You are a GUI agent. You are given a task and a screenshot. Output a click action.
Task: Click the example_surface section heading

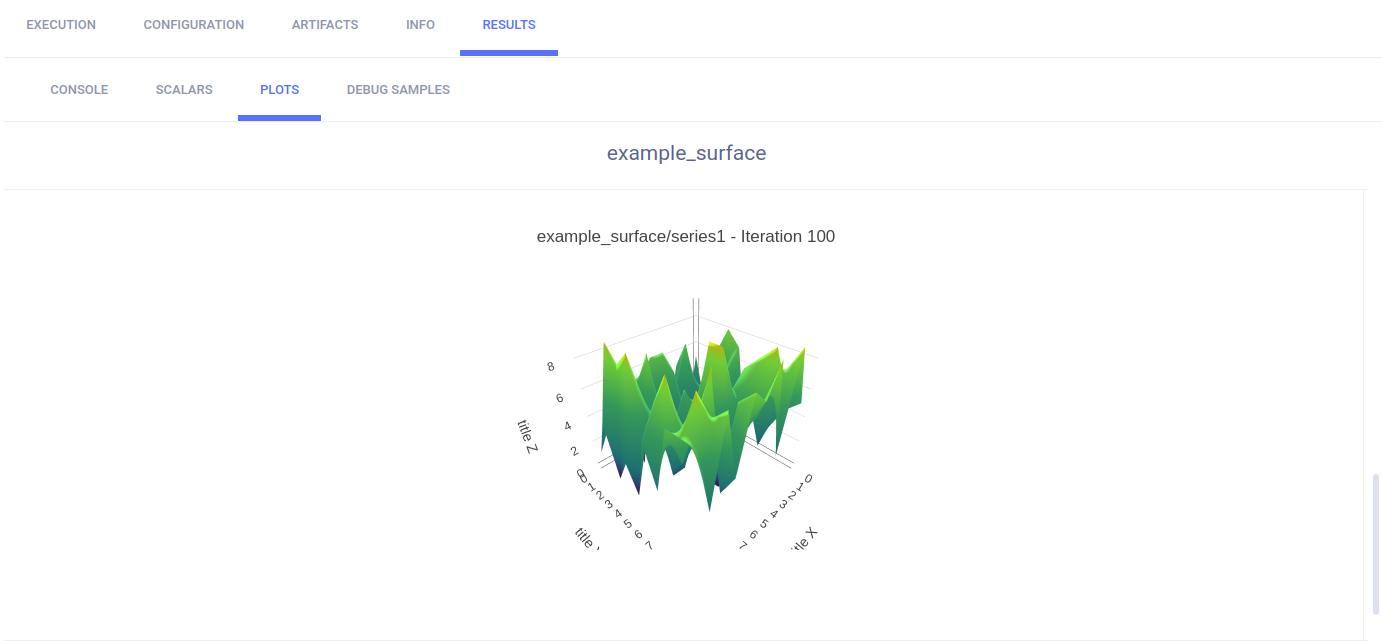point(686,153)
